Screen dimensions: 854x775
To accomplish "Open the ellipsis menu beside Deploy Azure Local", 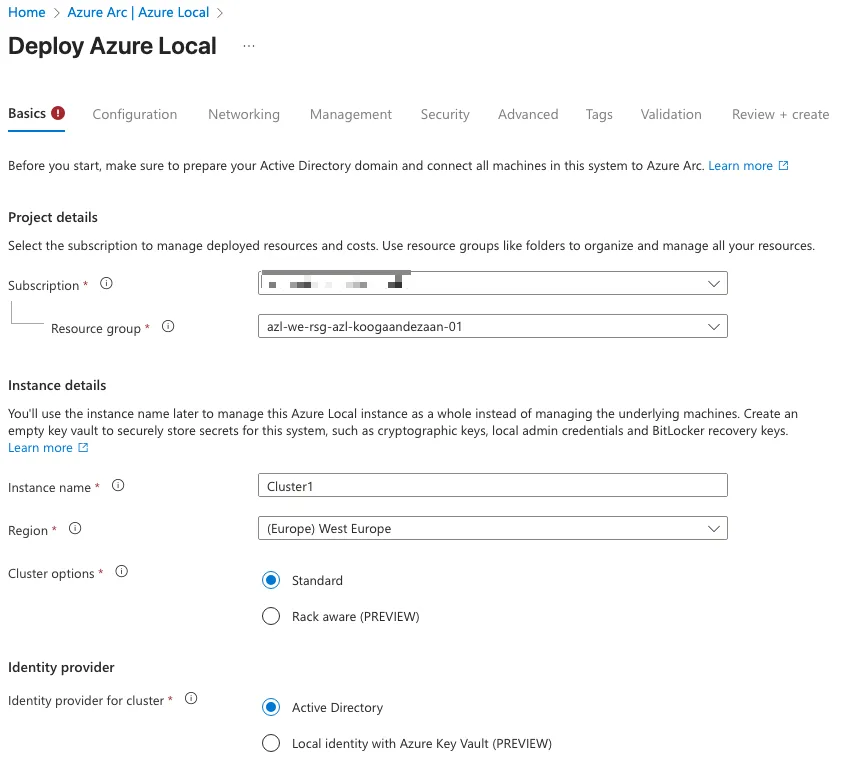I will click(x=249, y=46).
